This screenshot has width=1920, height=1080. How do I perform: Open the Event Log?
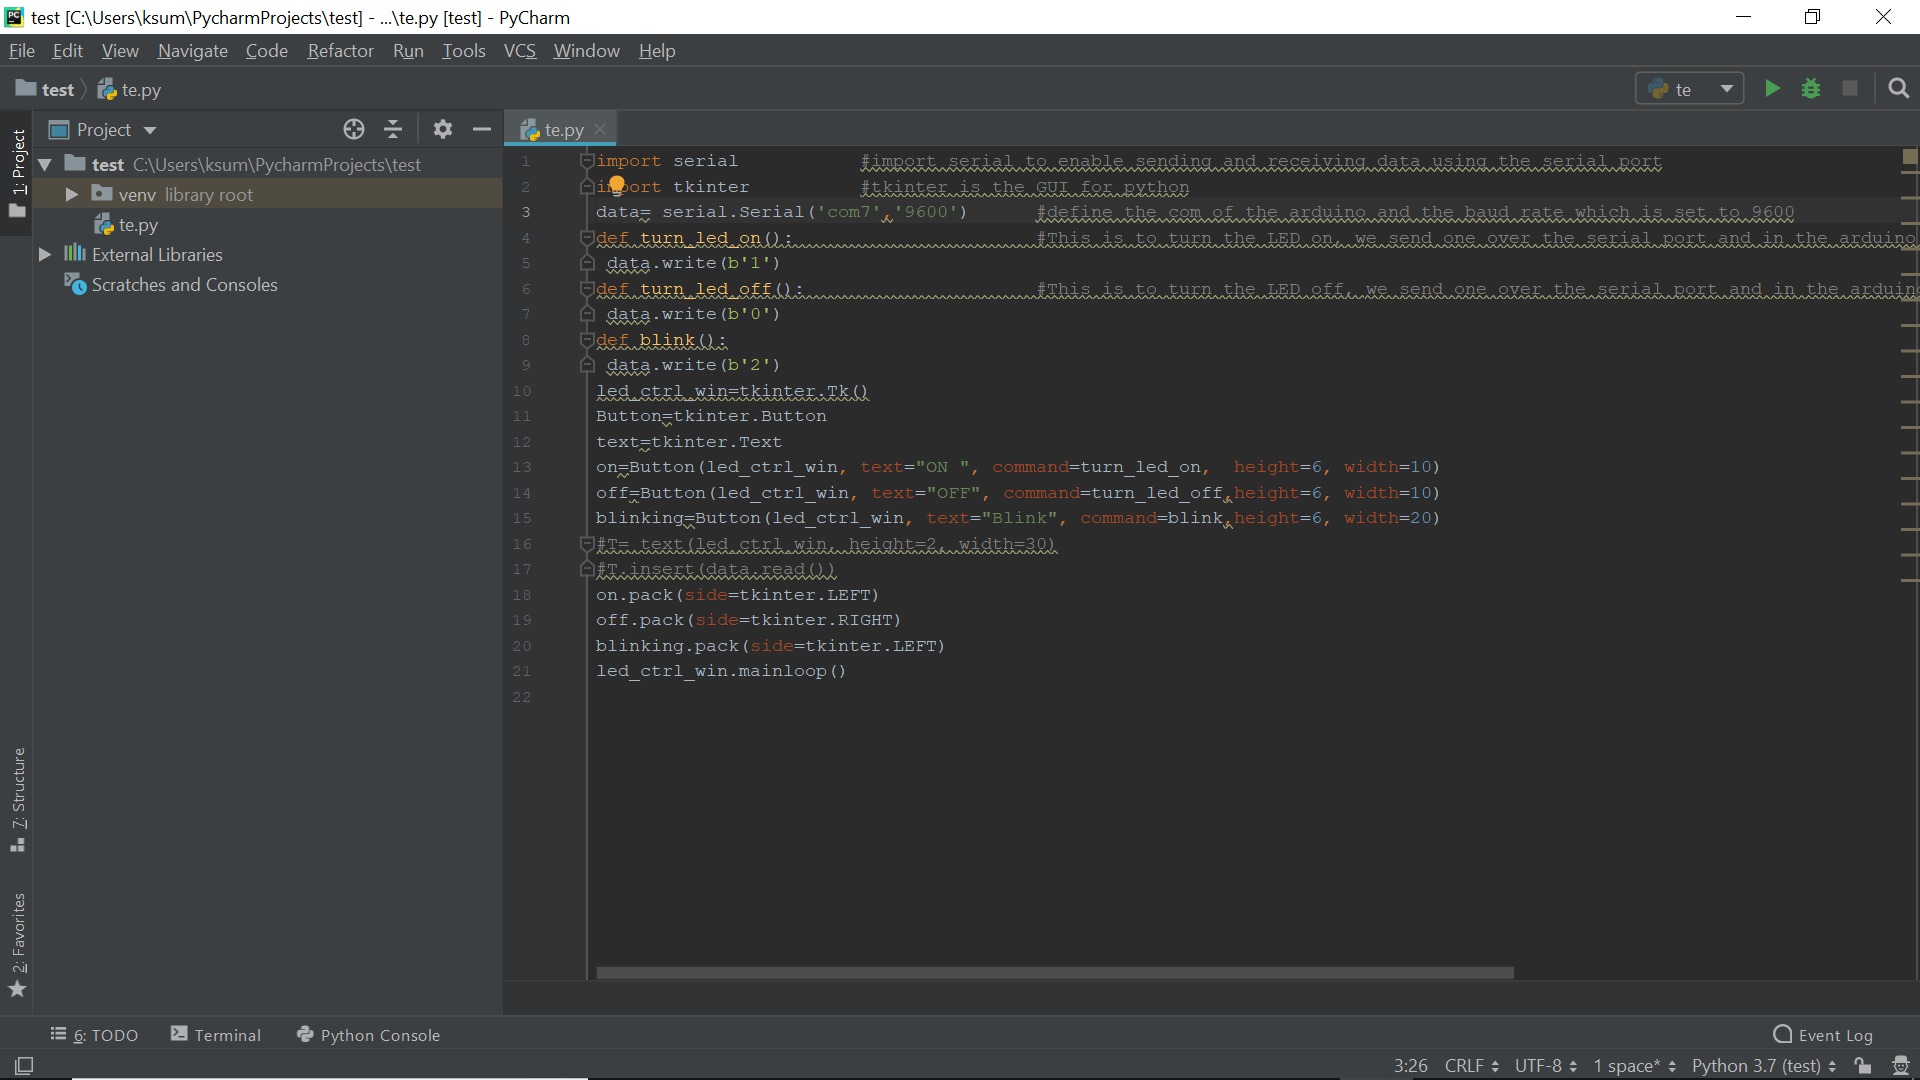coord(1823,1035)
